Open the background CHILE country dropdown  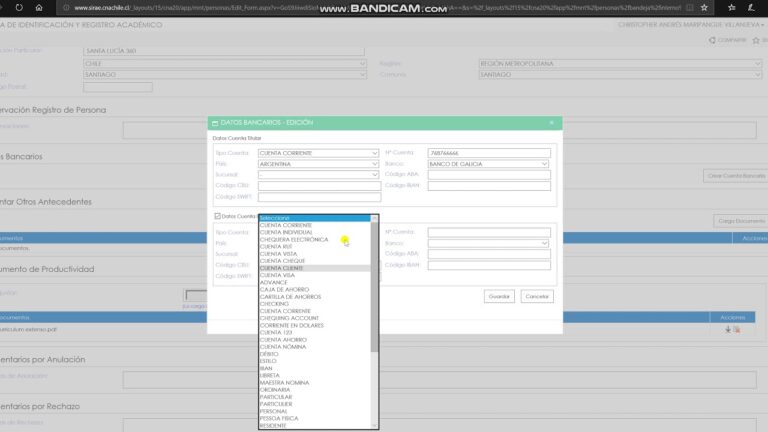(x=225, y=64)
